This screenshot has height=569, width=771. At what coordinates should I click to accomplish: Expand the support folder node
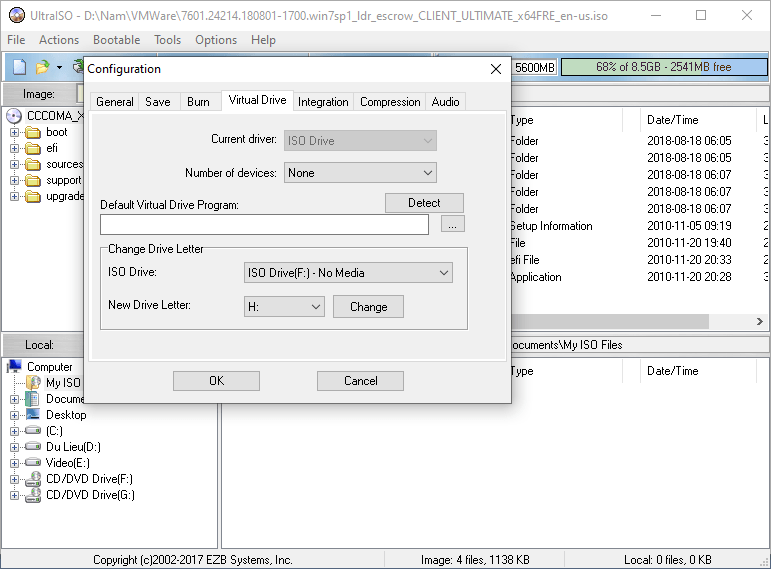pyautogui.click(x=14, y=180)
